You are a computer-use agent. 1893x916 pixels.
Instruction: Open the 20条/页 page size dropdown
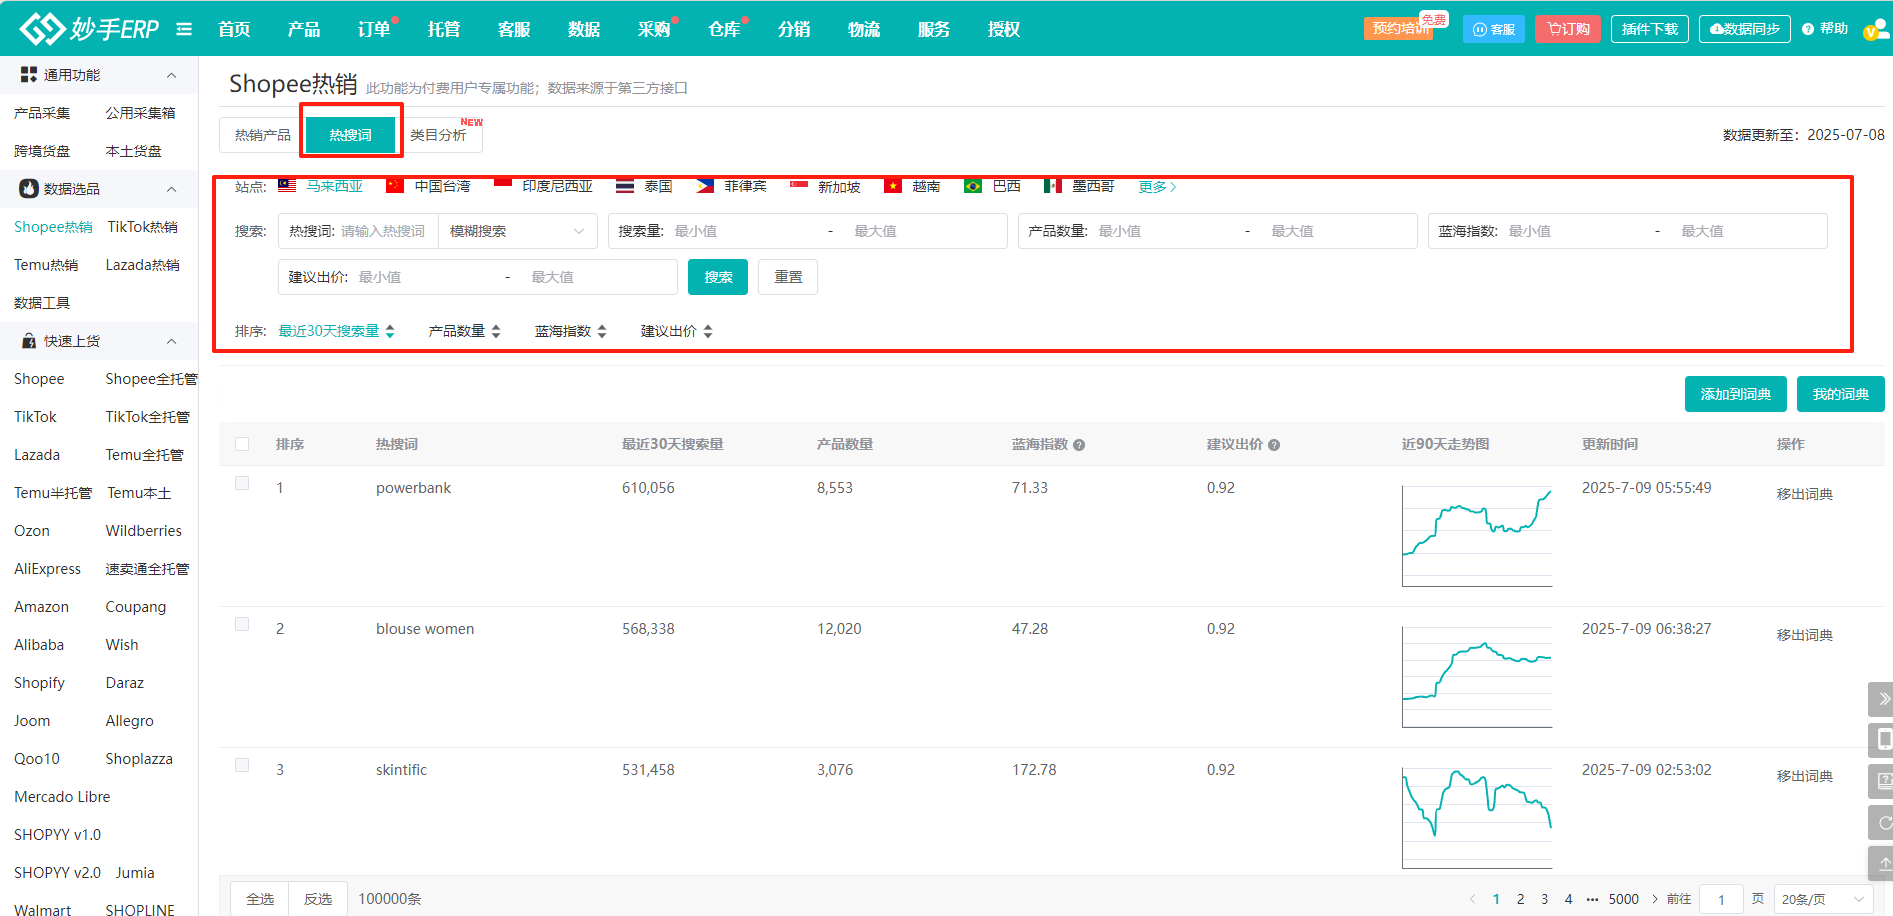coord(1824,899)
